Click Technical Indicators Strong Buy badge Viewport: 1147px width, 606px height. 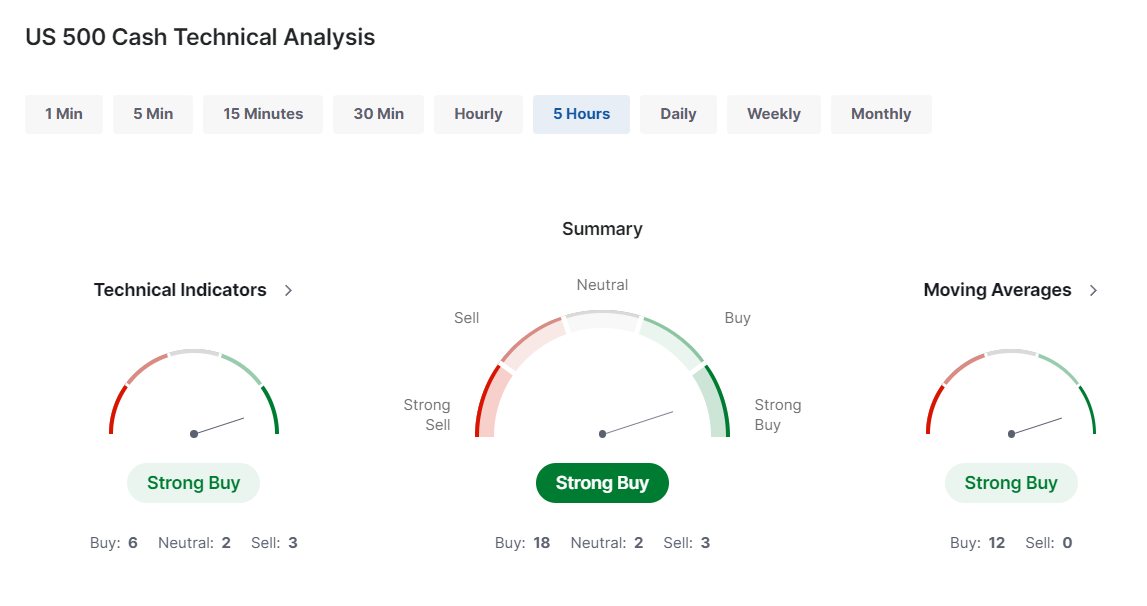pos(194,483)
